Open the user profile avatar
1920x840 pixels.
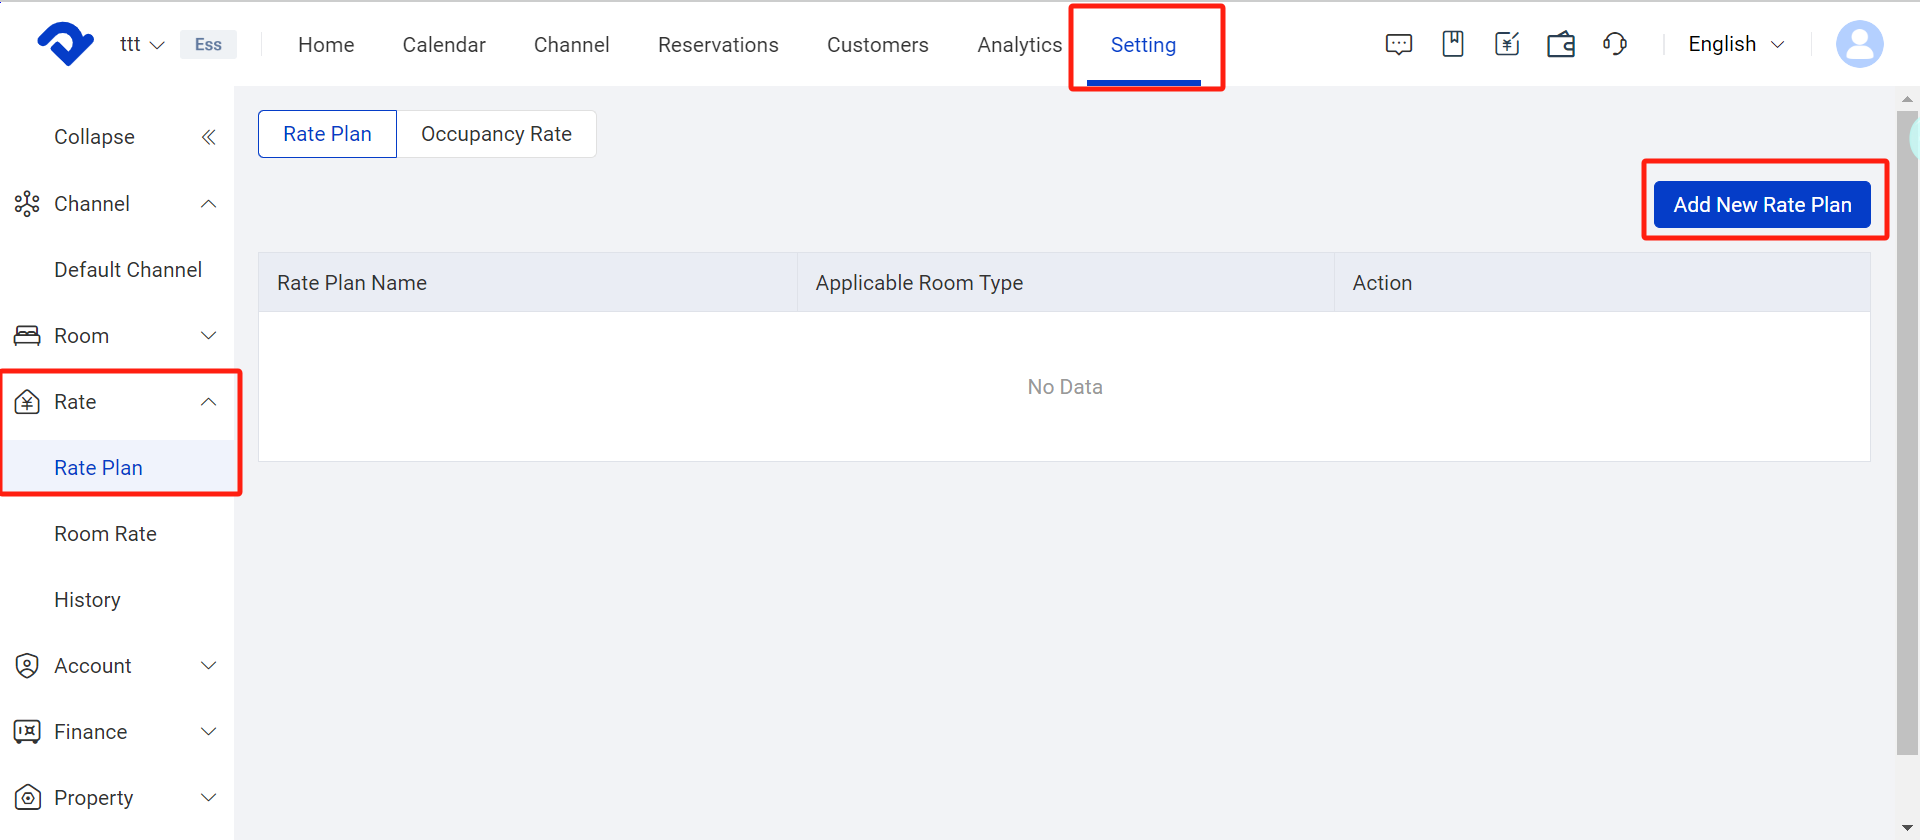click(1859, 44)
